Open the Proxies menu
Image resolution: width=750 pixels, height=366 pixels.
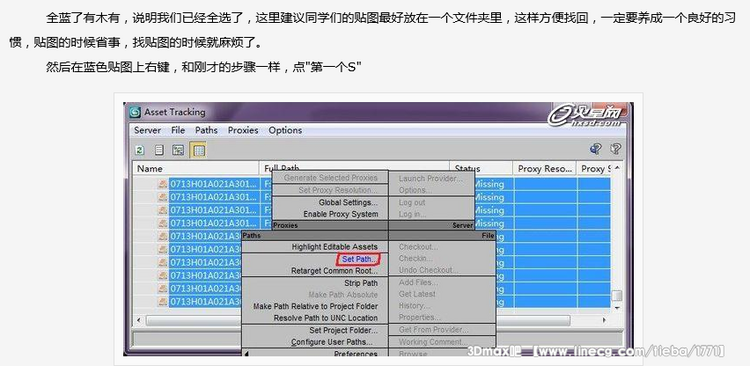[243, 130]
